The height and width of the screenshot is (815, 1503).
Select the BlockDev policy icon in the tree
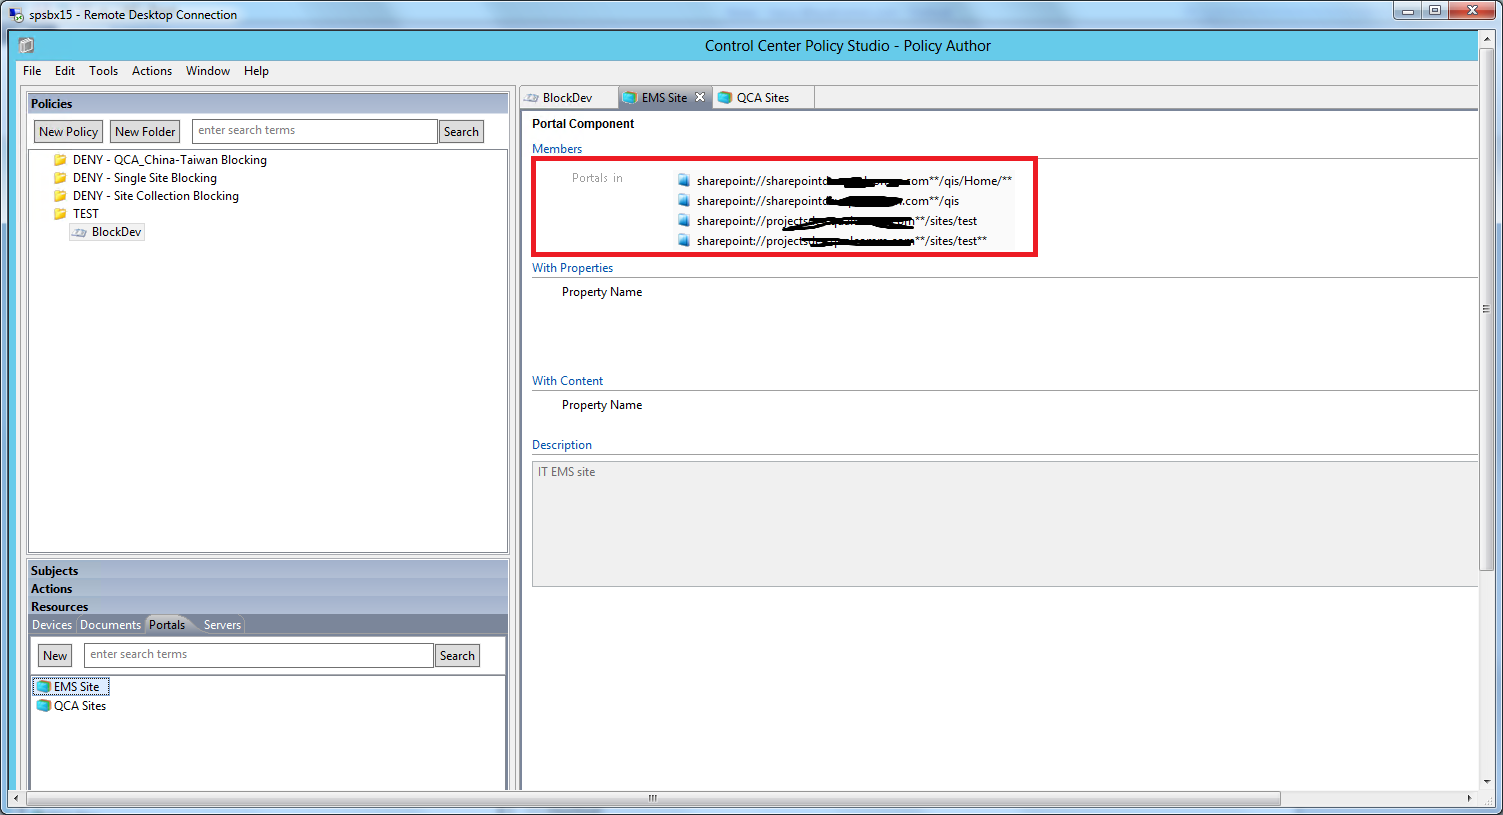point(79,231)
